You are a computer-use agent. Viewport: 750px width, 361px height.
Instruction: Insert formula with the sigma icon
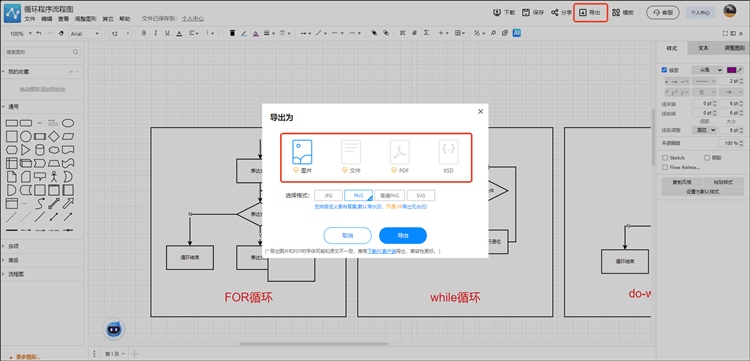tap(426, 33)
